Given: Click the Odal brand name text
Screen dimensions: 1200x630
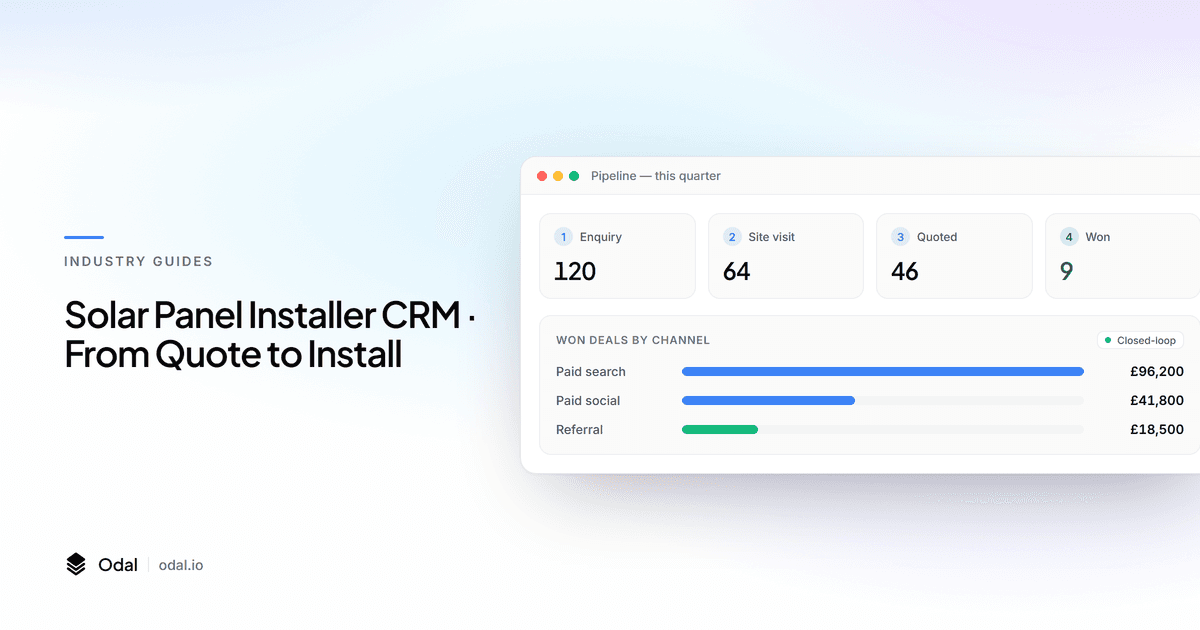Looking at the screenshot, I should click(118, 565).
